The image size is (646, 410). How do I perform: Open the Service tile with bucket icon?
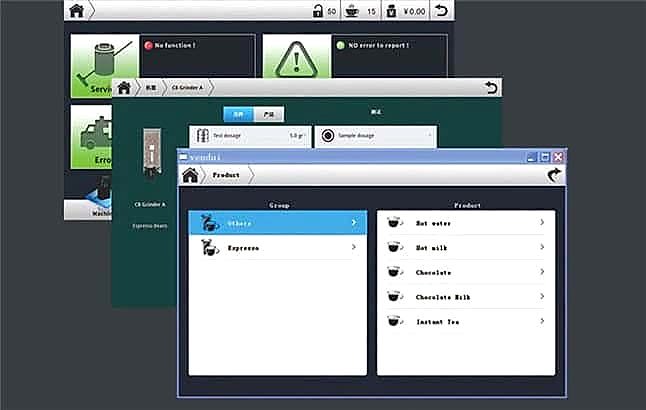105,66
